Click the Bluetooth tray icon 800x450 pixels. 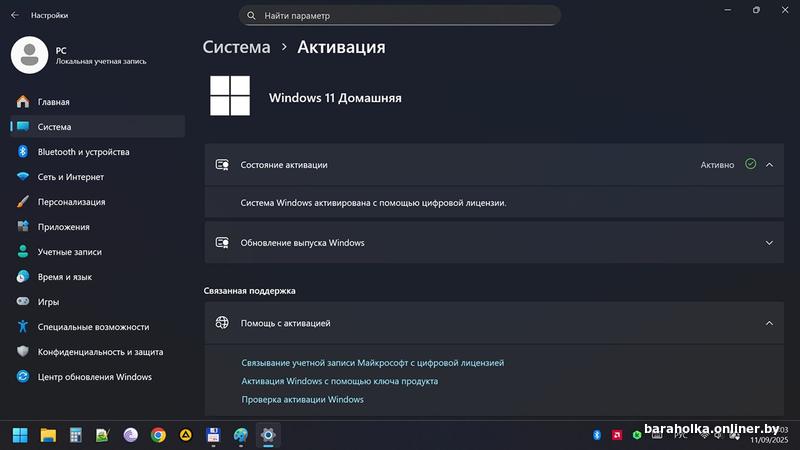[597, 435]
